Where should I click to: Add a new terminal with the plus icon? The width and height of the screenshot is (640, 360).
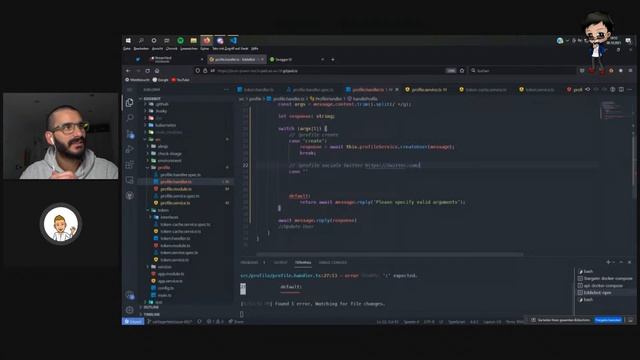[608, 262]
